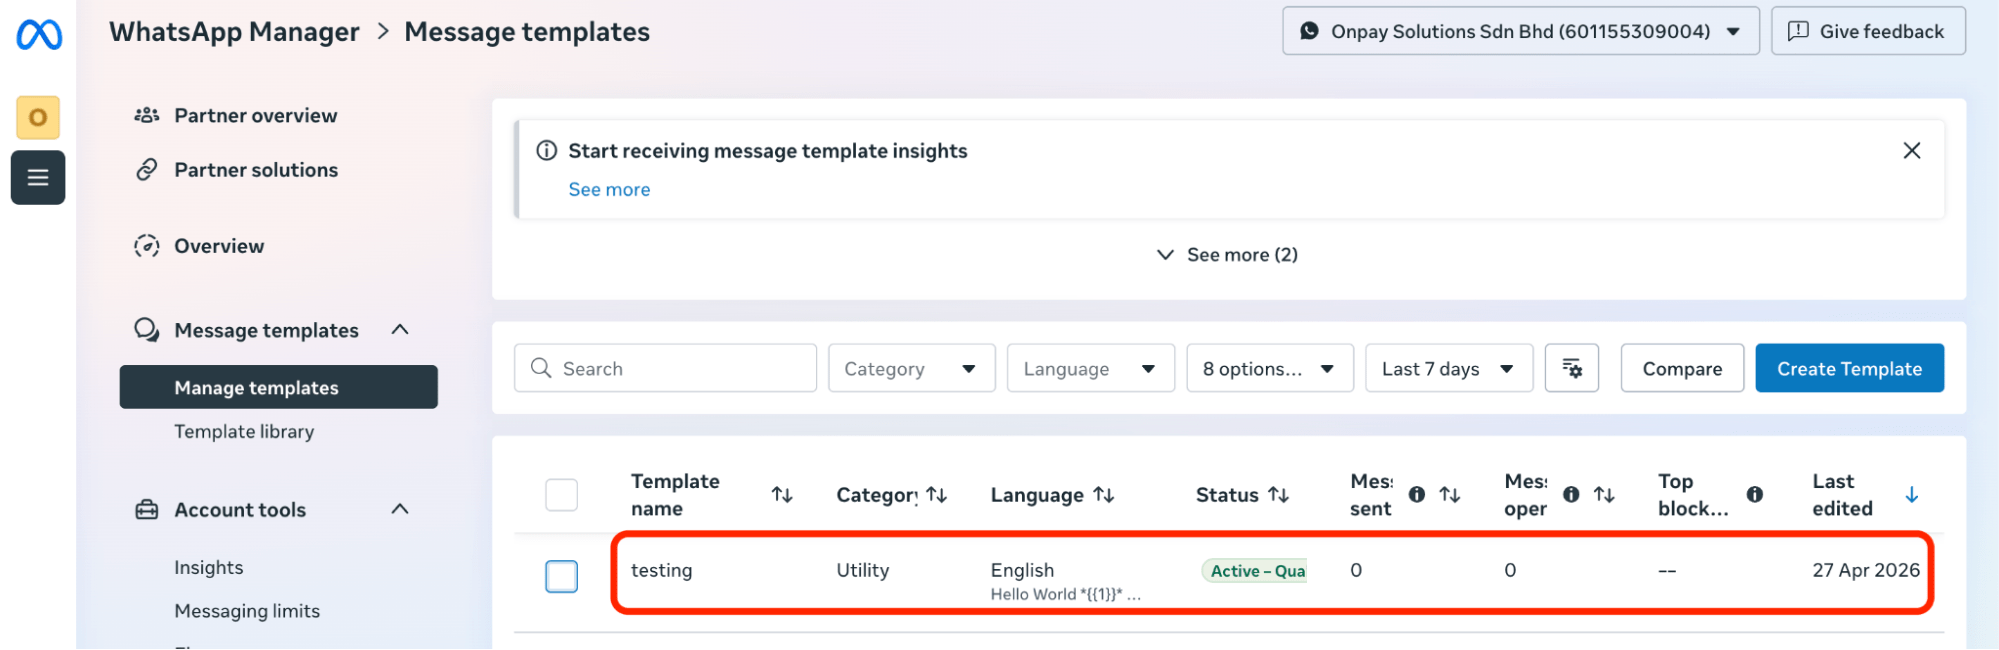
Task: Click the Active – Quality status badge
Action: pos(1254,571)
